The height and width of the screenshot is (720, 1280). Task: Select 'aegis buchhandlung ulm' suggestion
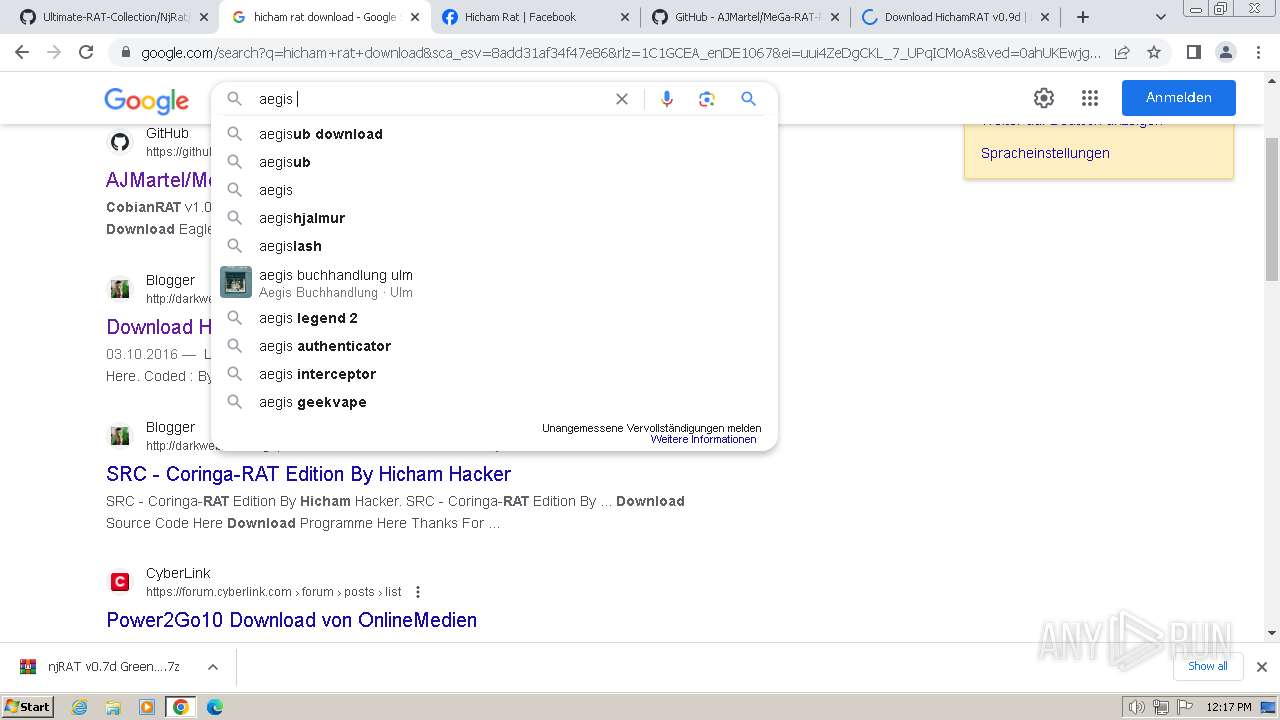494,282
